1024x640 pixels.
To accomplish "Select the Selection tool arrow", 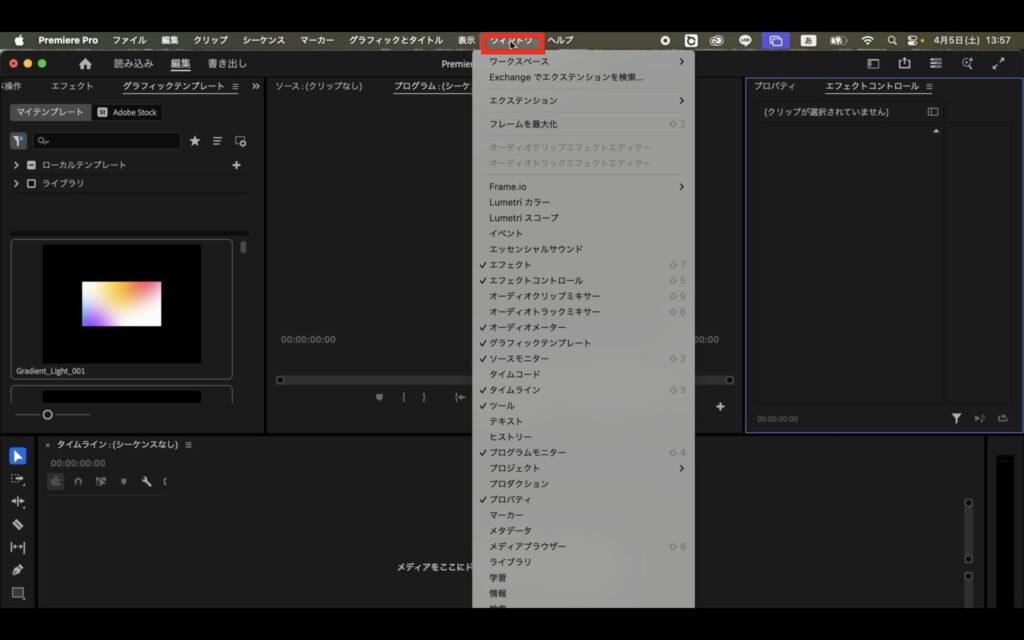I will [18, 456].
